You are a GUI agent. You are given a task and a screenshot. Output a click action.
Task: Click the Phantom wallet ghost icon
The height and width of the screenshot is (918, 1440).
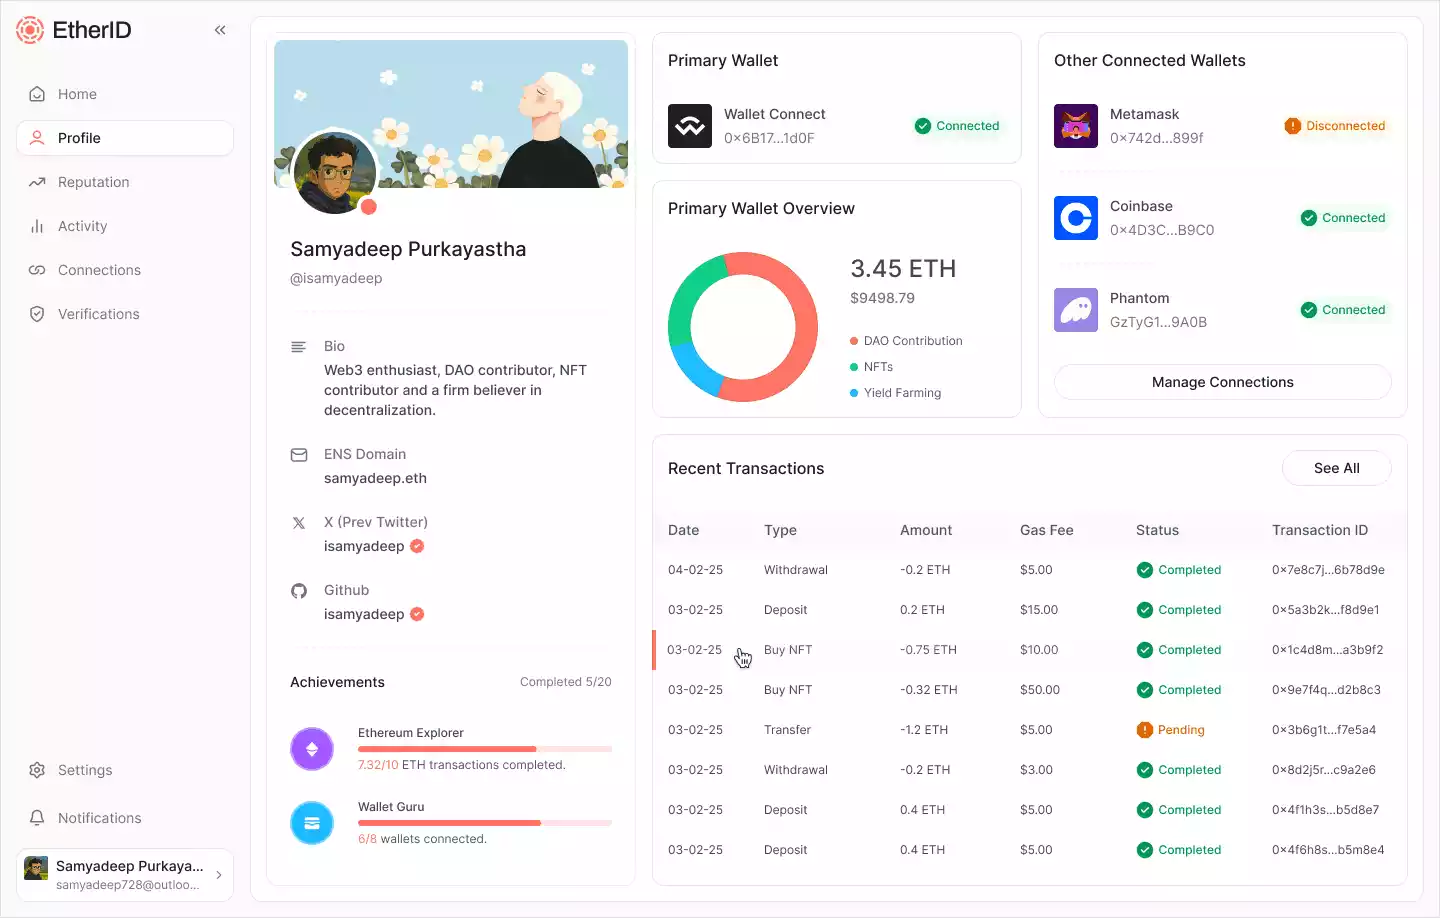click(1076, 310)
